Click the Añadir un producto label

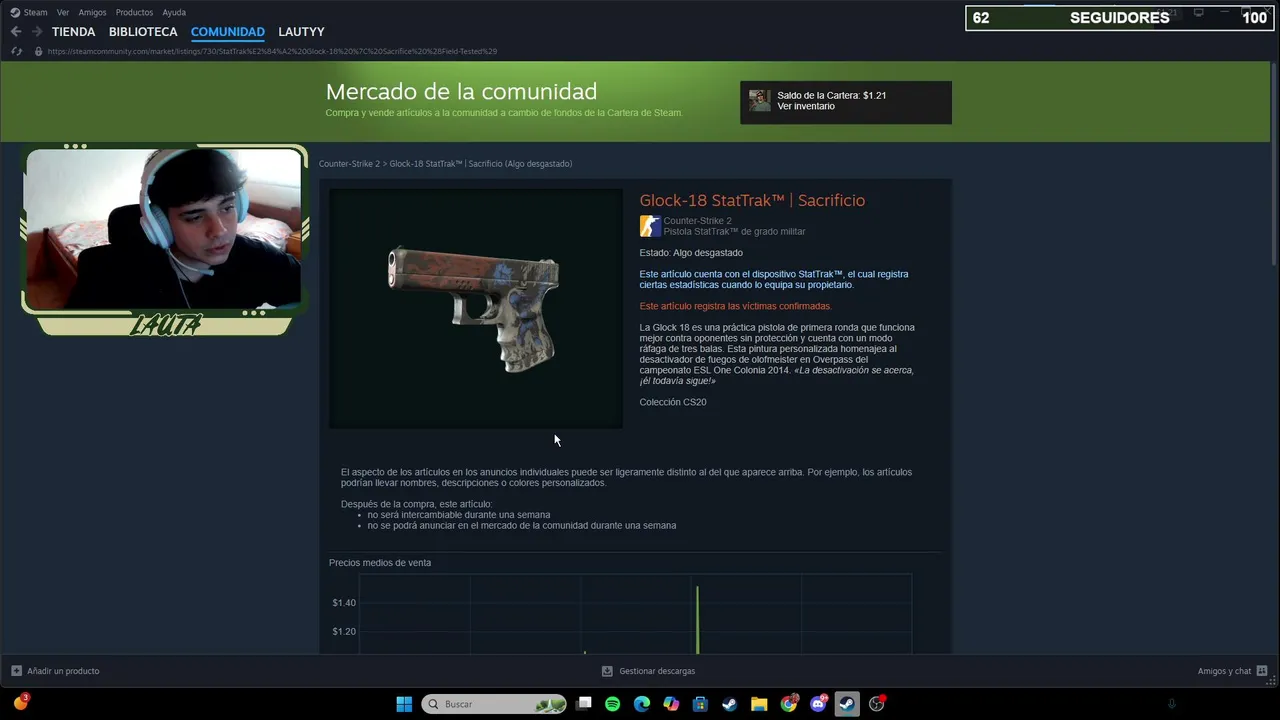[63, 671]
